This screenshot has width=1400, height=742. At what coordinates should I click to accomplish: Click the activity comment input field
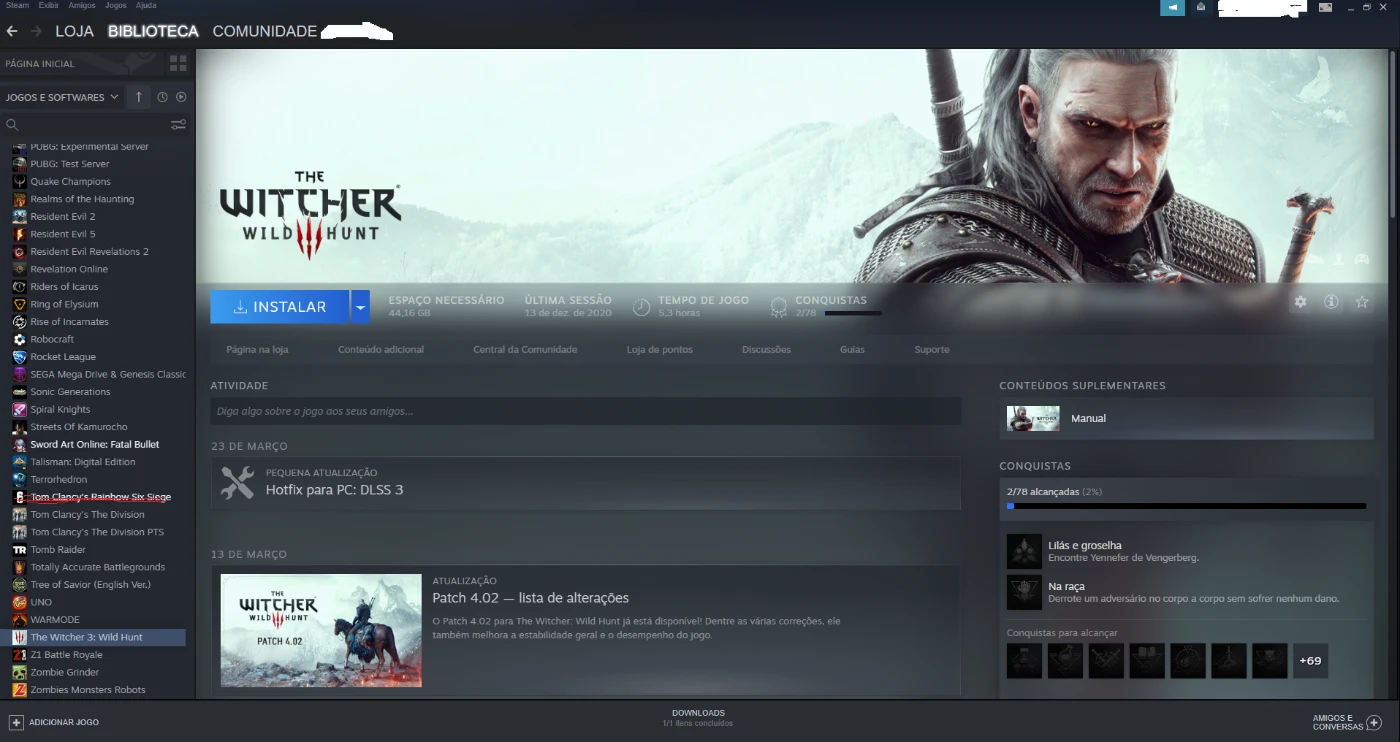click(585, 411)
